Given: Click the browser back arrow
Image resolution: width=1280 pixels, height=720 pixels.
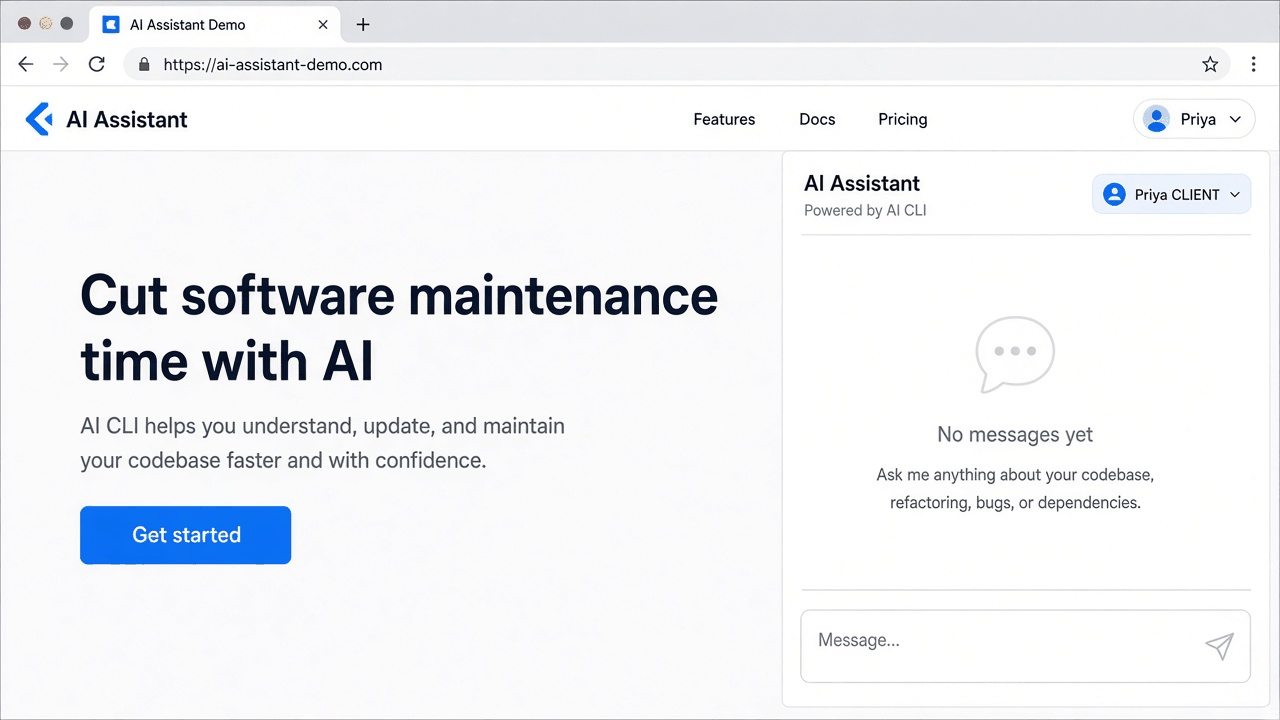Looking at the screenshot, I should 26,64.
